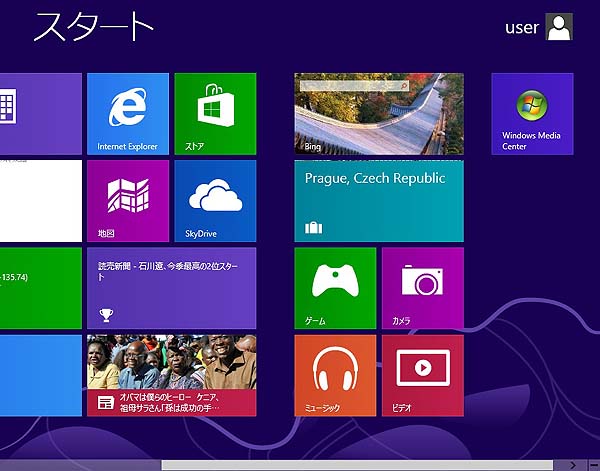Click the minus zoom-out button at bottom corner
Viewport: 600px width, 471px height.
[591, 465]
